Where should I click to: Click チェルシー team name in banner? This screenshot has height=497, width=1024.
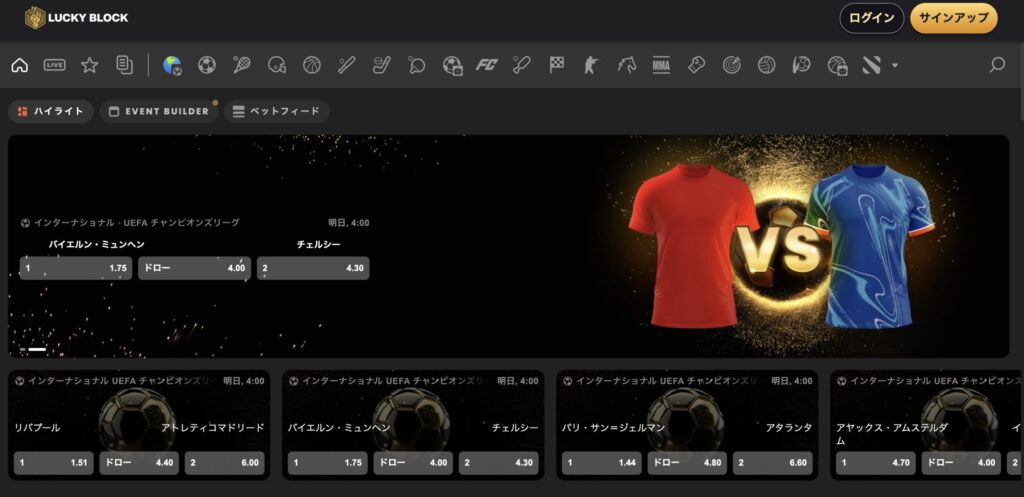[x=318, y=244]
